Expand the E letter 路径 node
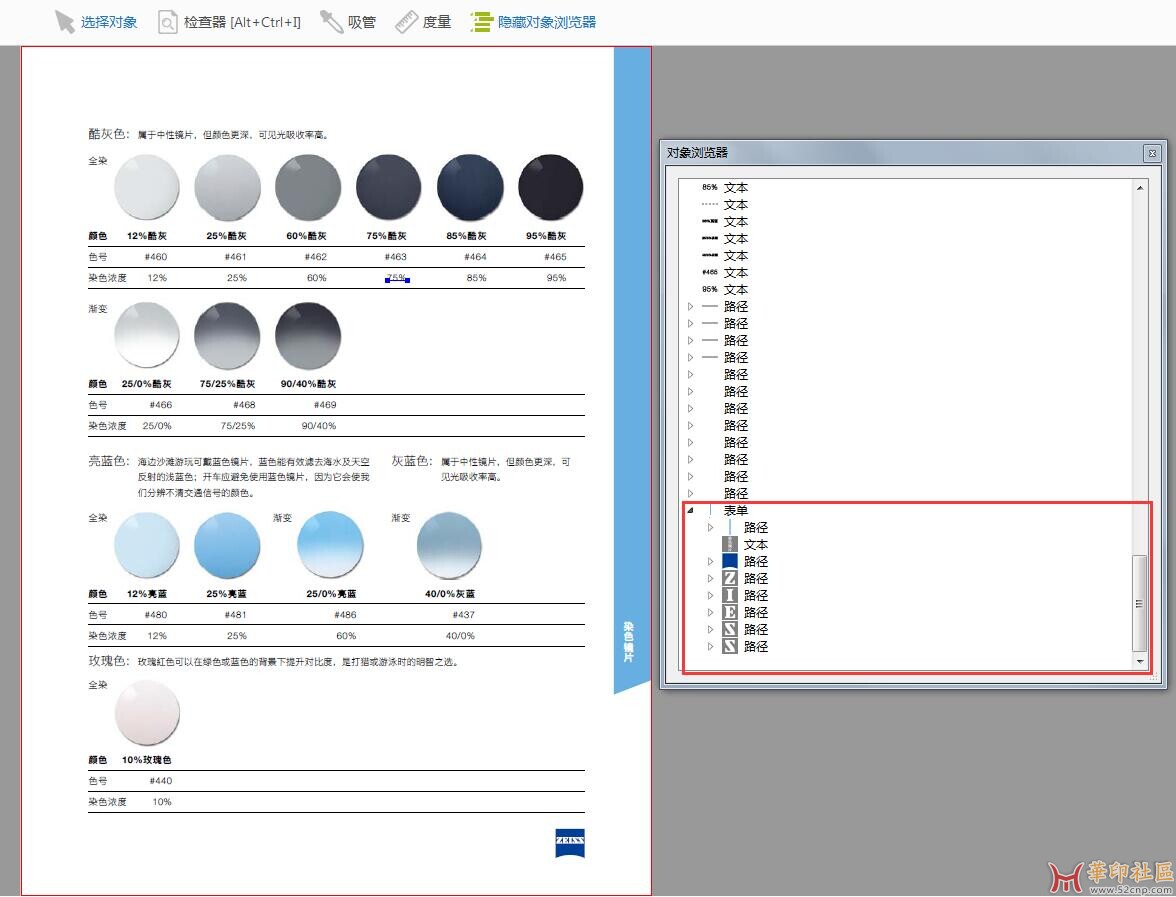 coord(710,612)
